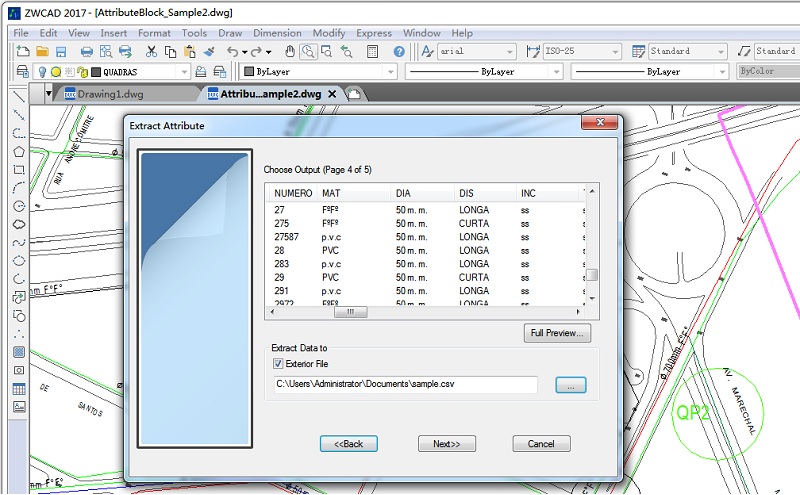Click the gray swatch beside QUADRAS
The width and height of the screenshot is (800, 495).
(96, 72)
